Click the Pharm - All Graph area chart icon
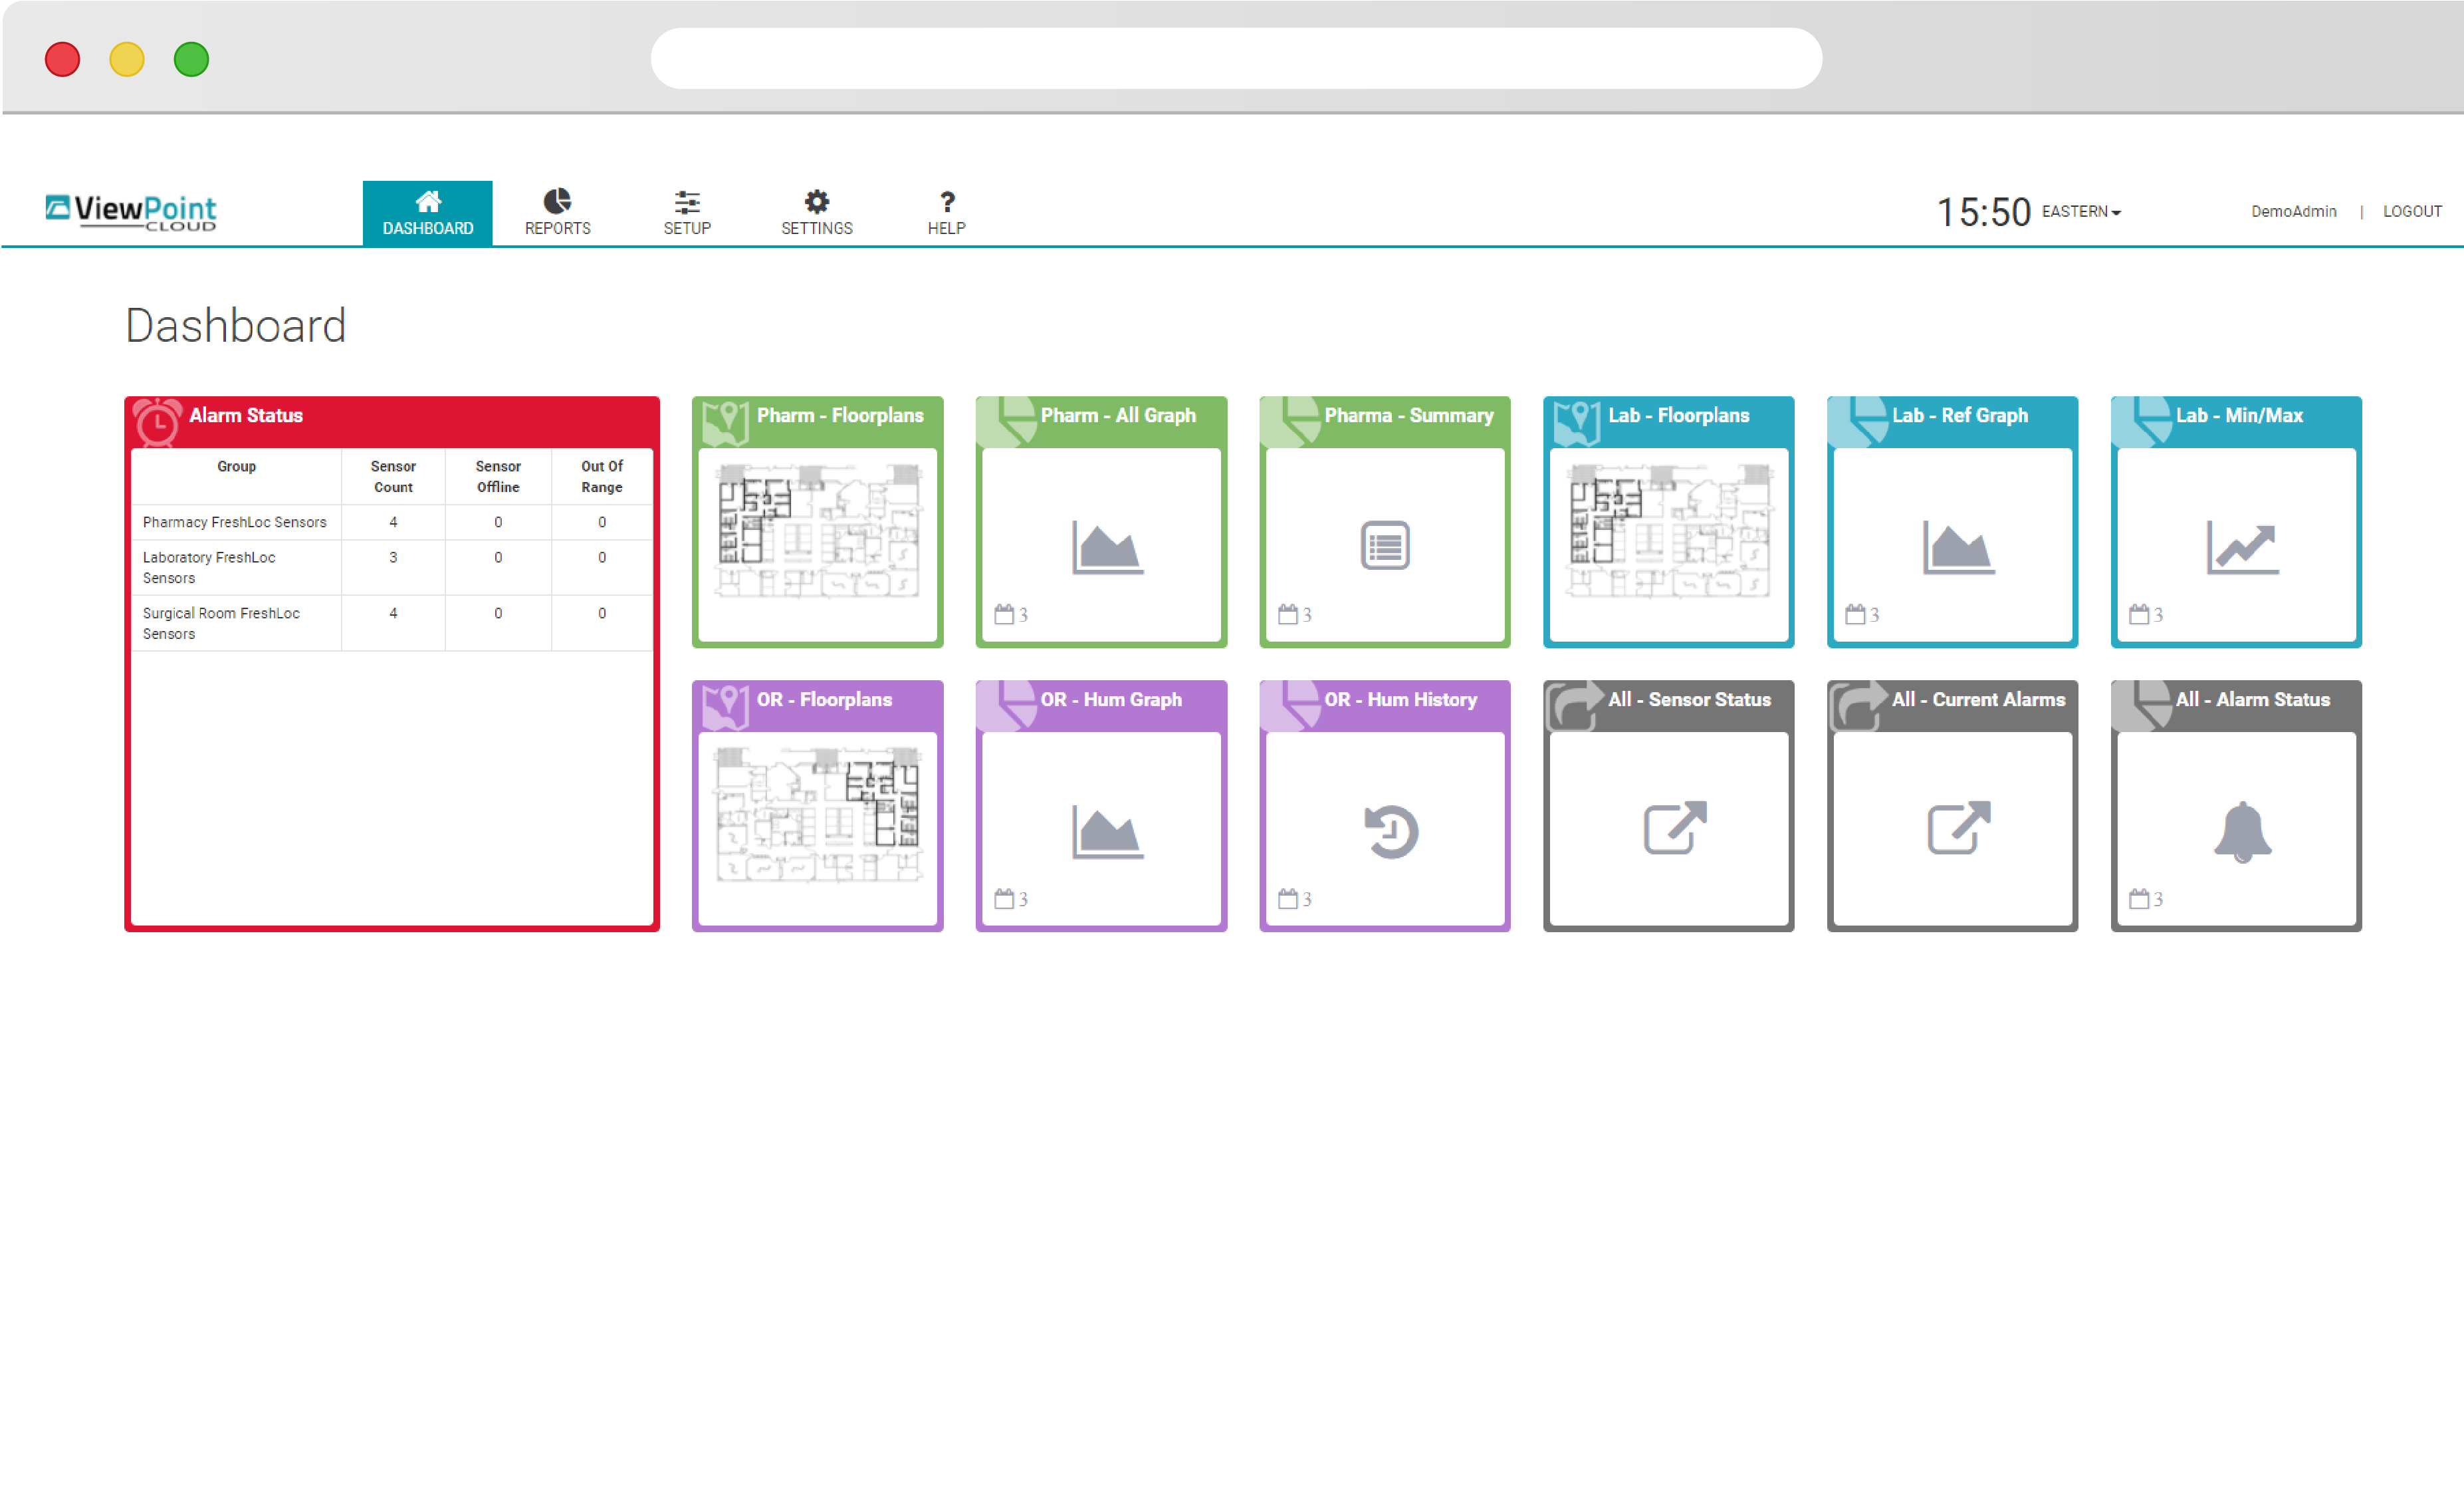Viewport: 2464px width, 1512px height. (x=1107, y=547)
